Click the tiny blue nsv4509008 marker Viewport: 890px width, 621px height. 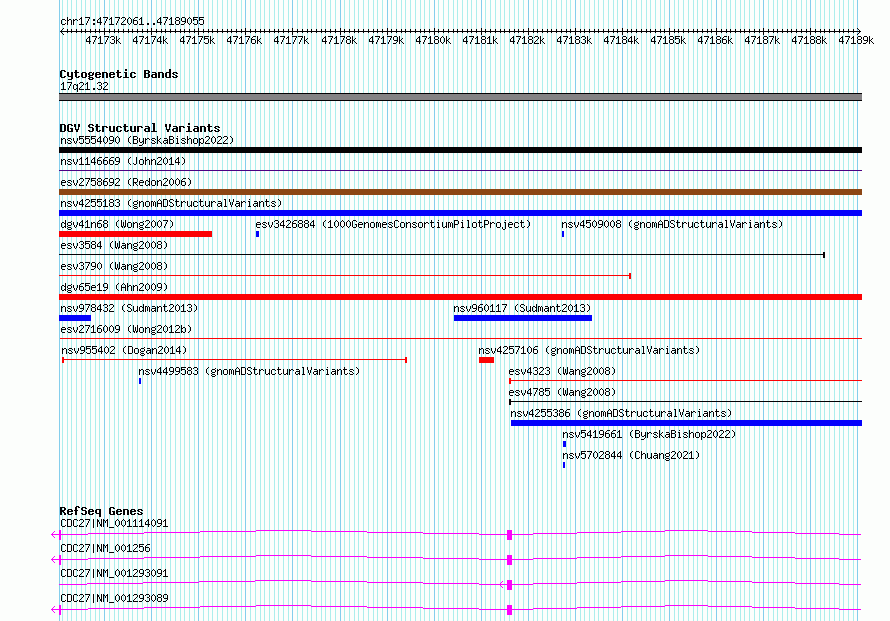point(563,234)
